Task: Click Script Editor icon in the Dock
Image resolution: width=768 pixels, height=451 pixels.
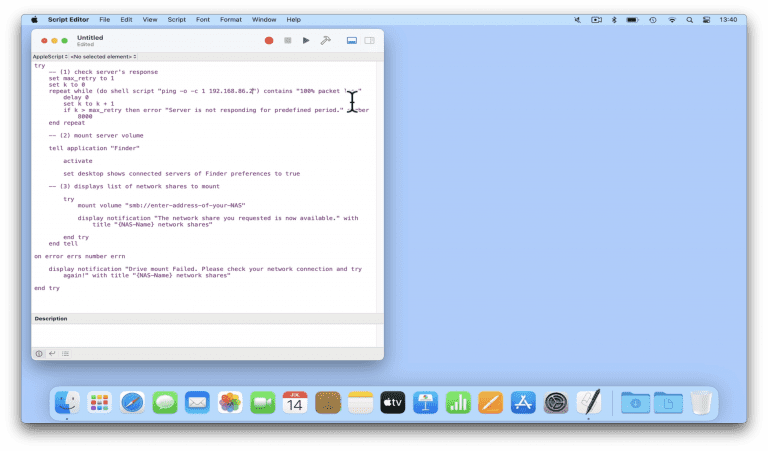Action: point(588,403)
